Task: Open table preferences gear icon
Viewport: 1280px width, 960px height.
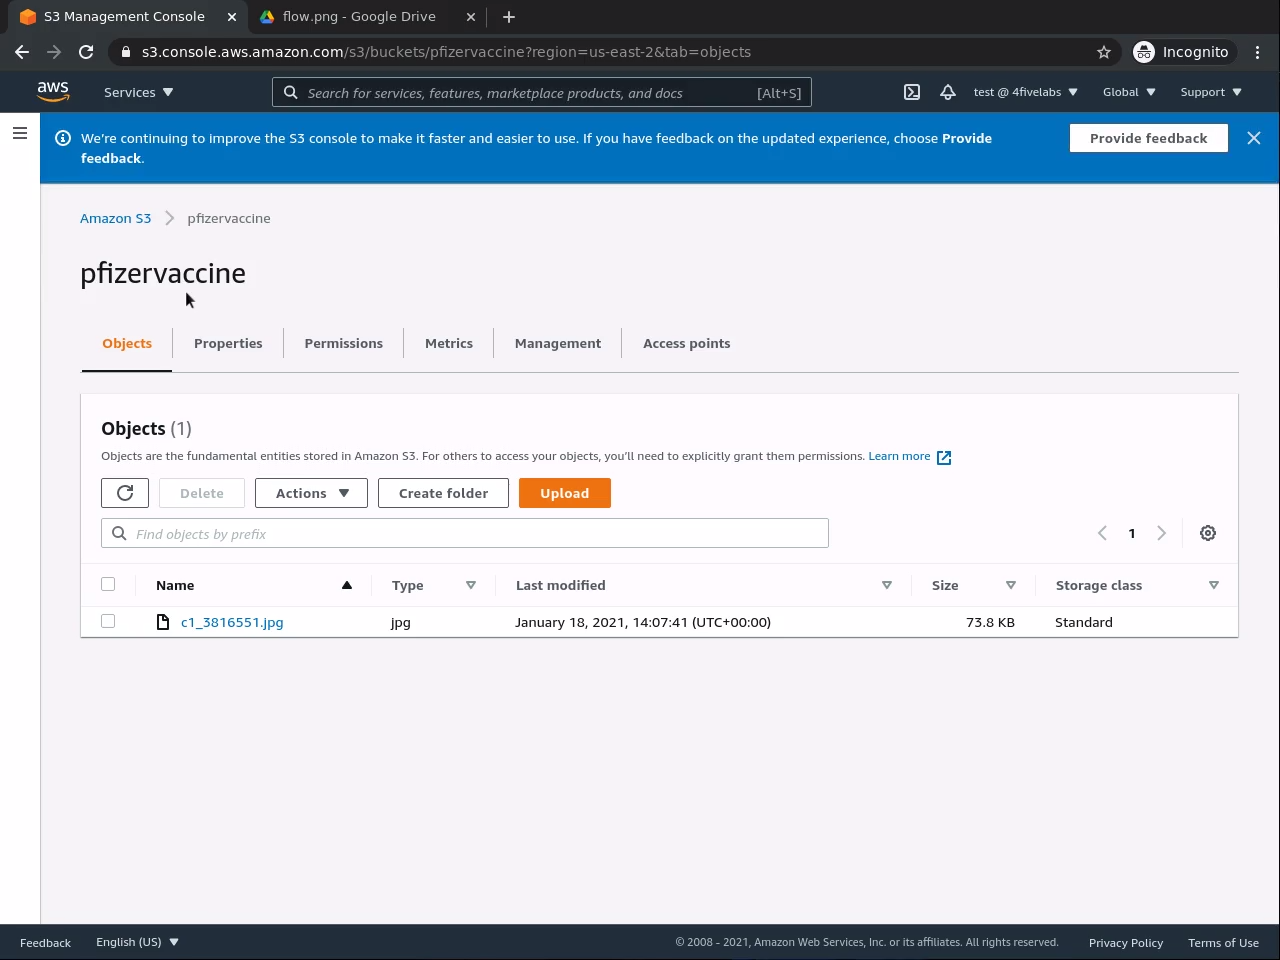Action: [1208, 533]
